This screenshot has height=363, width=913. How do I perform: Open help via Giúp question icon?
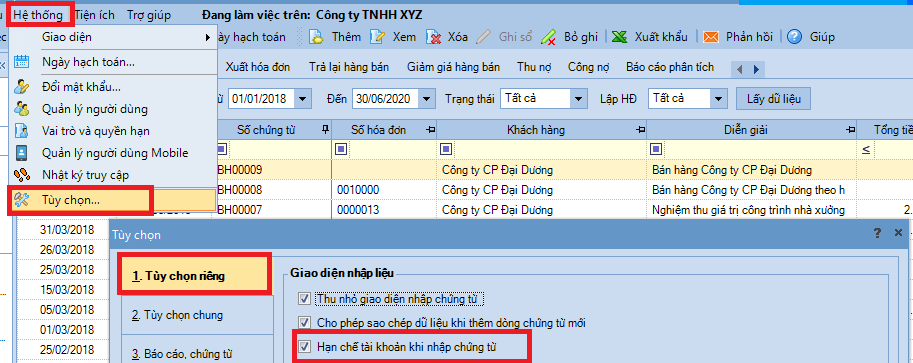click(794, 37)
